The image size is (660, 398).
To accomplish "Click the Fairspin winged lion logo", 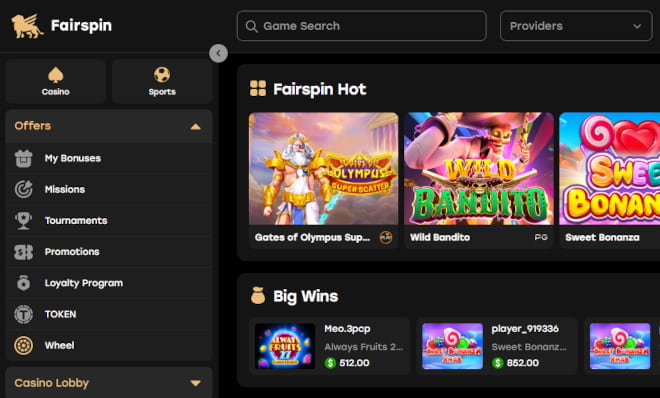I will pyautogui.click(x=27, y=26).
